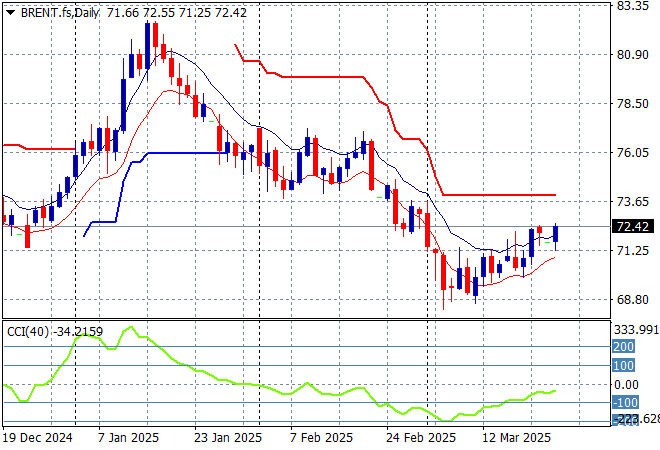Click the CCI -100 level scale label
The height and width of the screenshot is (450, 660).
coord(625,402)
